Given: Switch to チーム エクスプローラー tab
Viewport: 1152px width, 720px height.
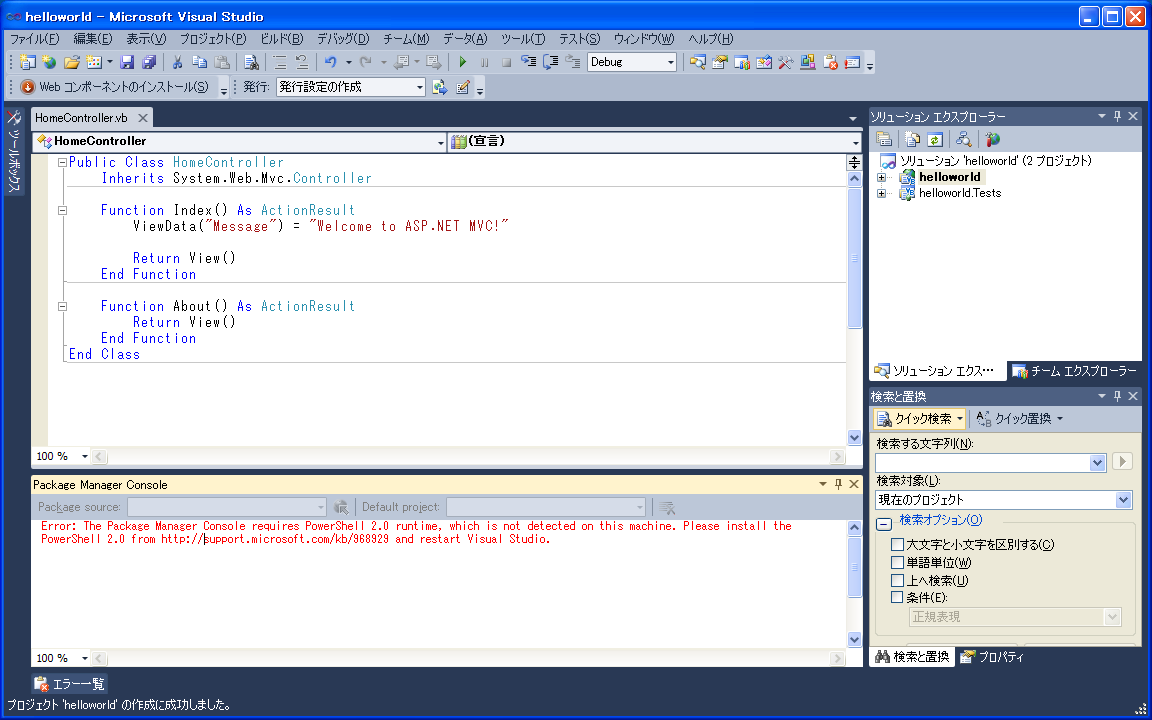Looking at the screenshot, I should tap(1076, 371).
